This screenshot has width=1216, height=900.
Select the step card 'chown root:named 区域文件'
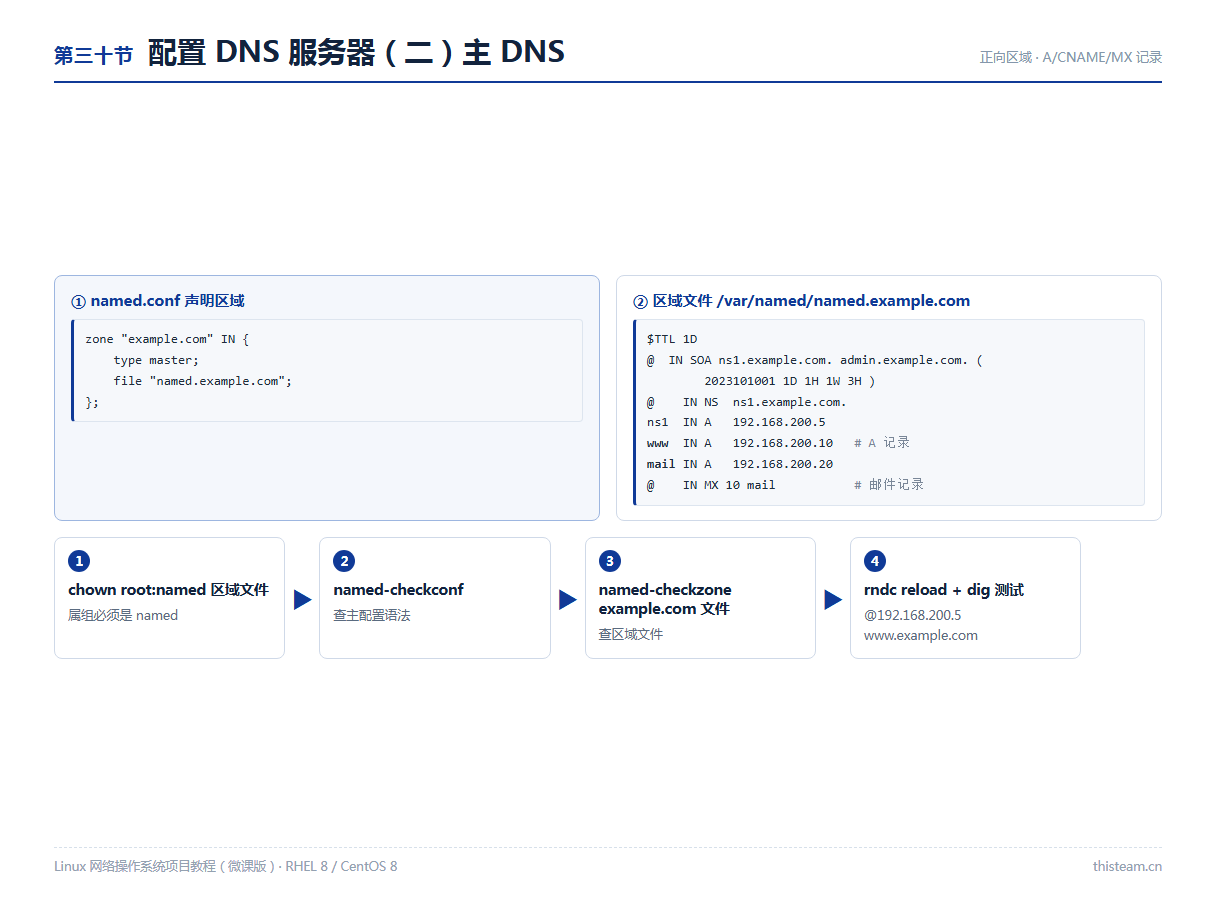[x=169, y=598]
